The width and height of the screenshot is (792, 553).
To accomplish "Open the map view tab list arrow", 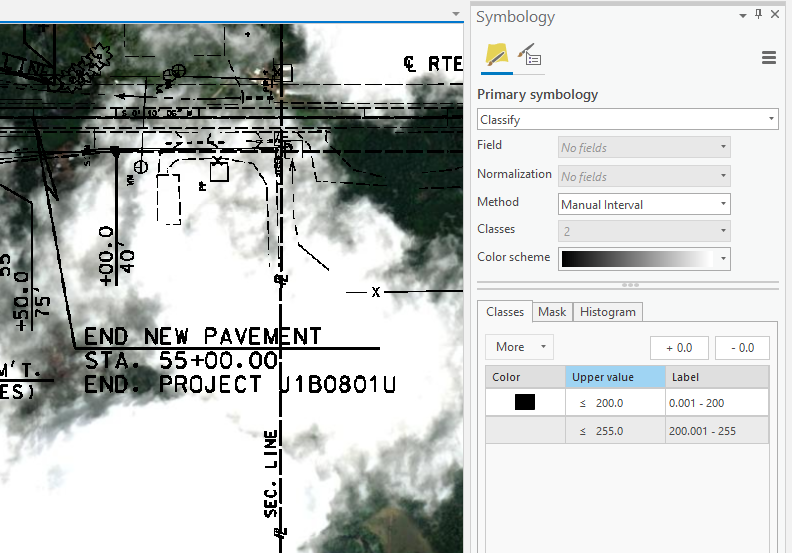I will coord(456,14).
